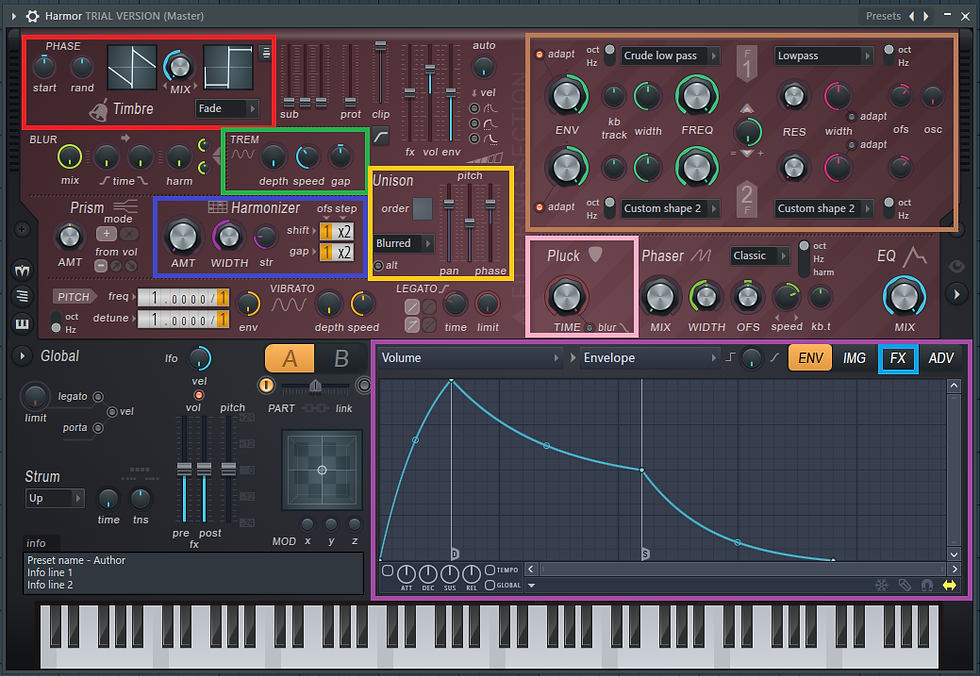The height and width of the screenshot is (676, 980).
Task: Click the round right-arrow side button
Action: [x=956, y=294]
